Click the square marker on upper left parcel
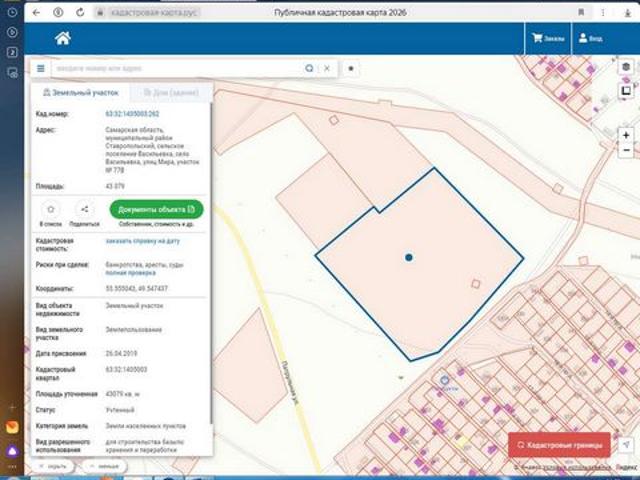Image resolution: width=640 pixels, height=480 pixels. point(334,120)
